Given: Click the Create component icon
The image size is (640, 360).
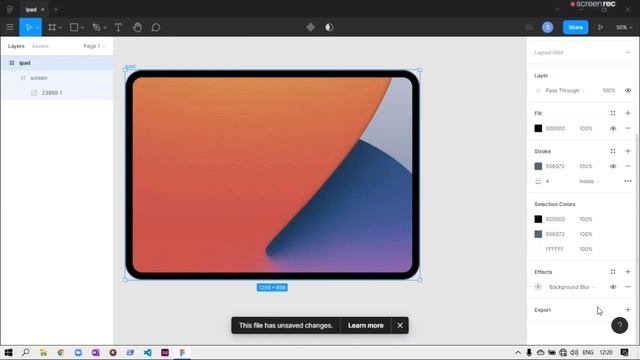Looking at the screenshot, I should coord(311,27).
